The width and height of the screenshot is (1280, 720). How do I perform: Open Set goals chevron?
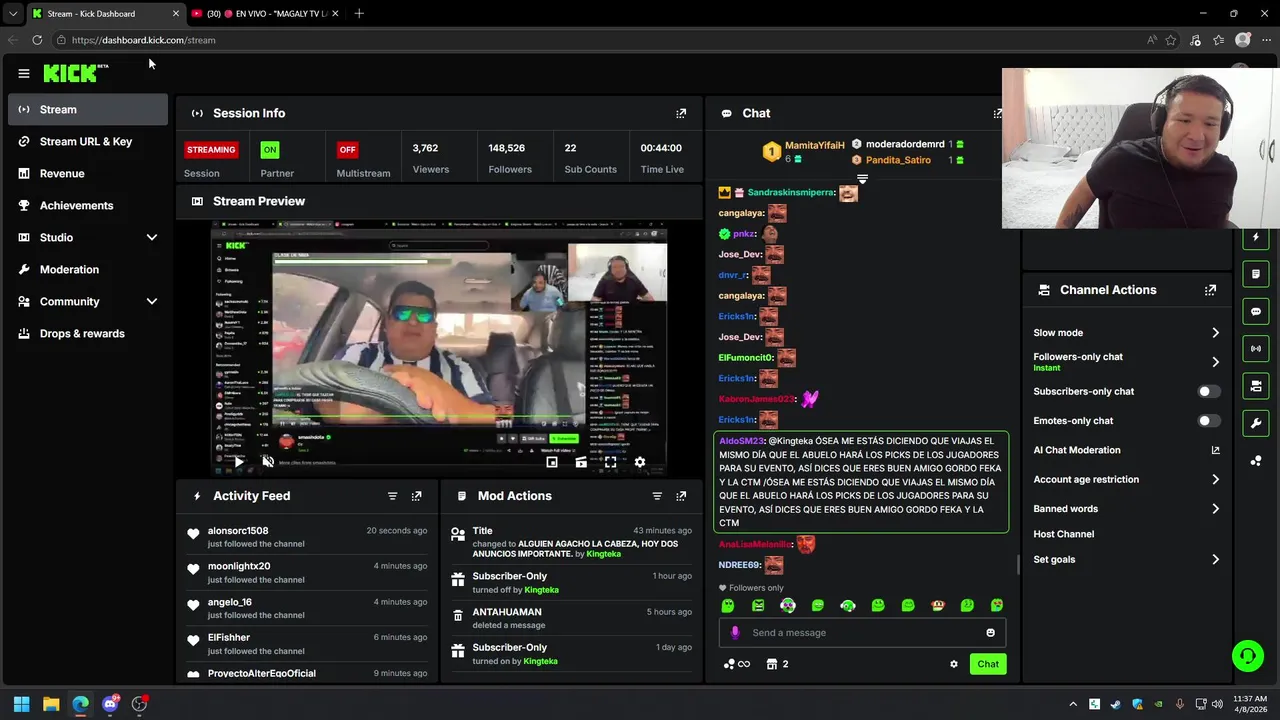coord(1215,560)
